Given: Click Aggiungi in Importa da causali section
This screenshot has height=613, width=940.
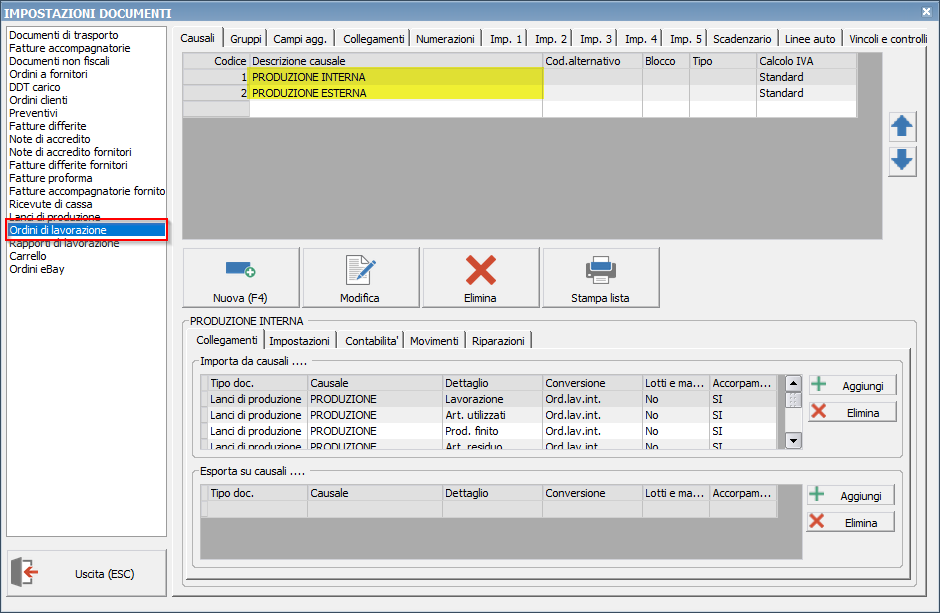Looking at the screenshot, I should pyautogui.click(x=853, y=385).
